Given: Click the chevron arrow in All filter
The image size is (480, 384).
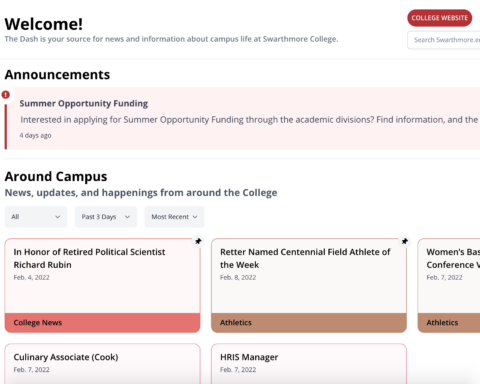Looking at the screenshot, I should [58, 217].
